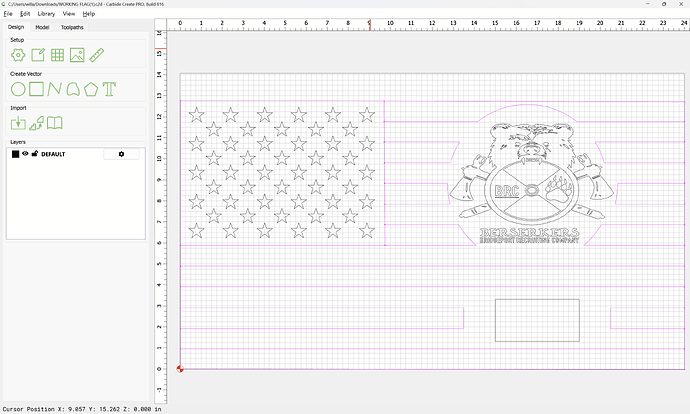Viewport: 690px width, 414px height.
Task: Select the empty rectangle vector below logo
Action: [x=537, y=320]
